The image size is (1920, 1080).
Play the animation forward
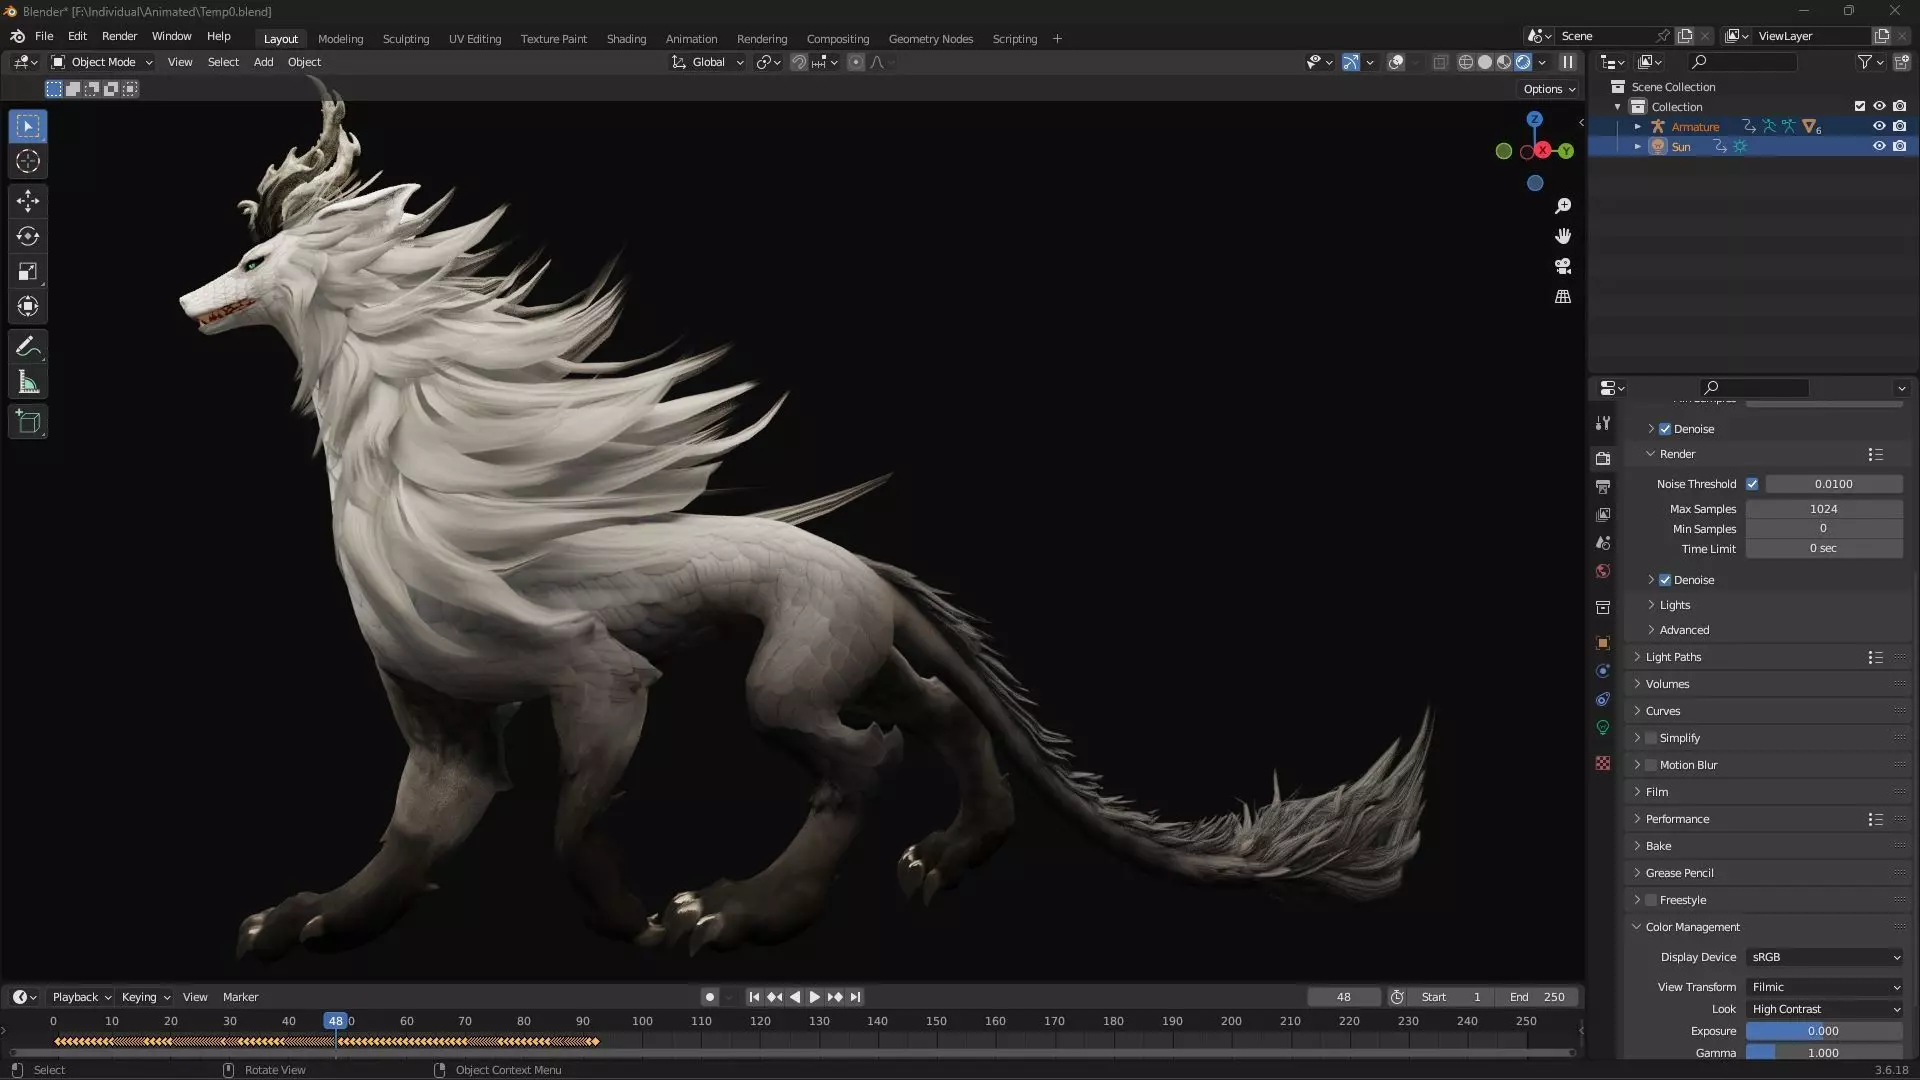[x=814, y=997]
